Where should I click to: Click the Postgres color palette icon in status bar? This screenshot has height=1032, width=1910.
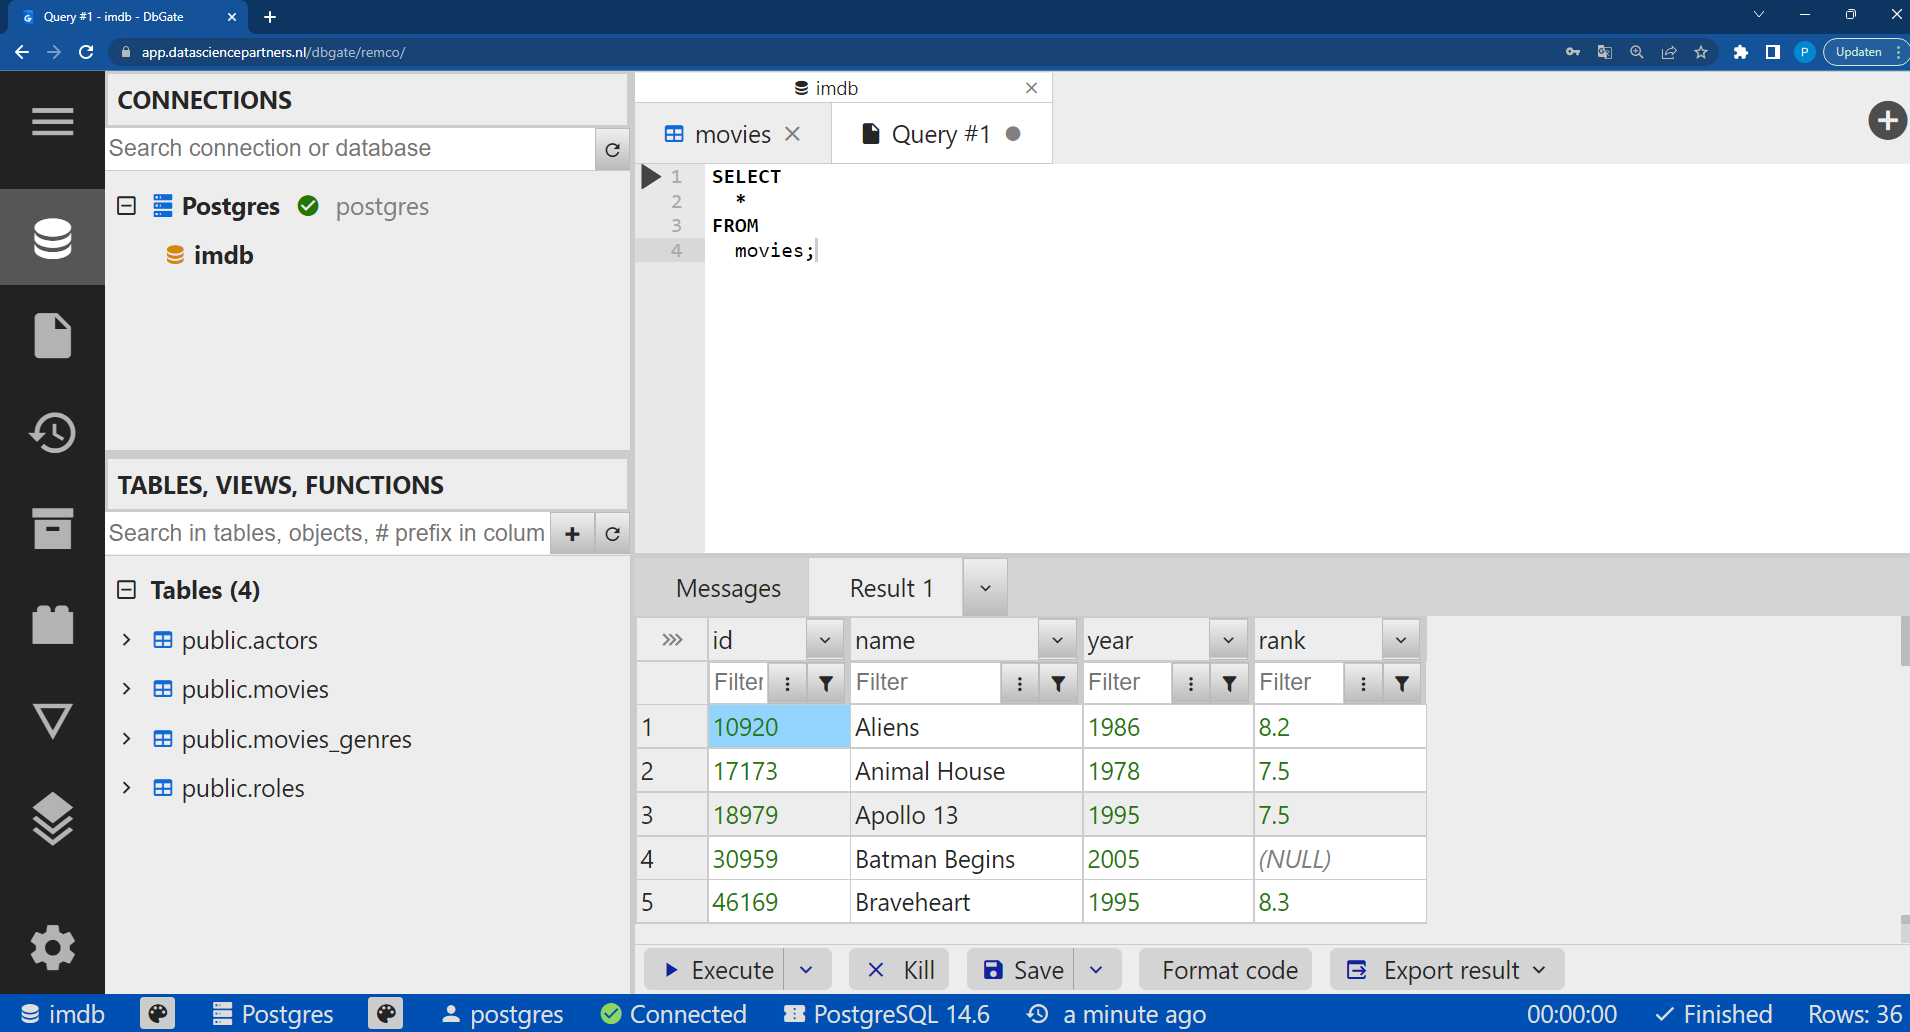(x=385, y=1014)
